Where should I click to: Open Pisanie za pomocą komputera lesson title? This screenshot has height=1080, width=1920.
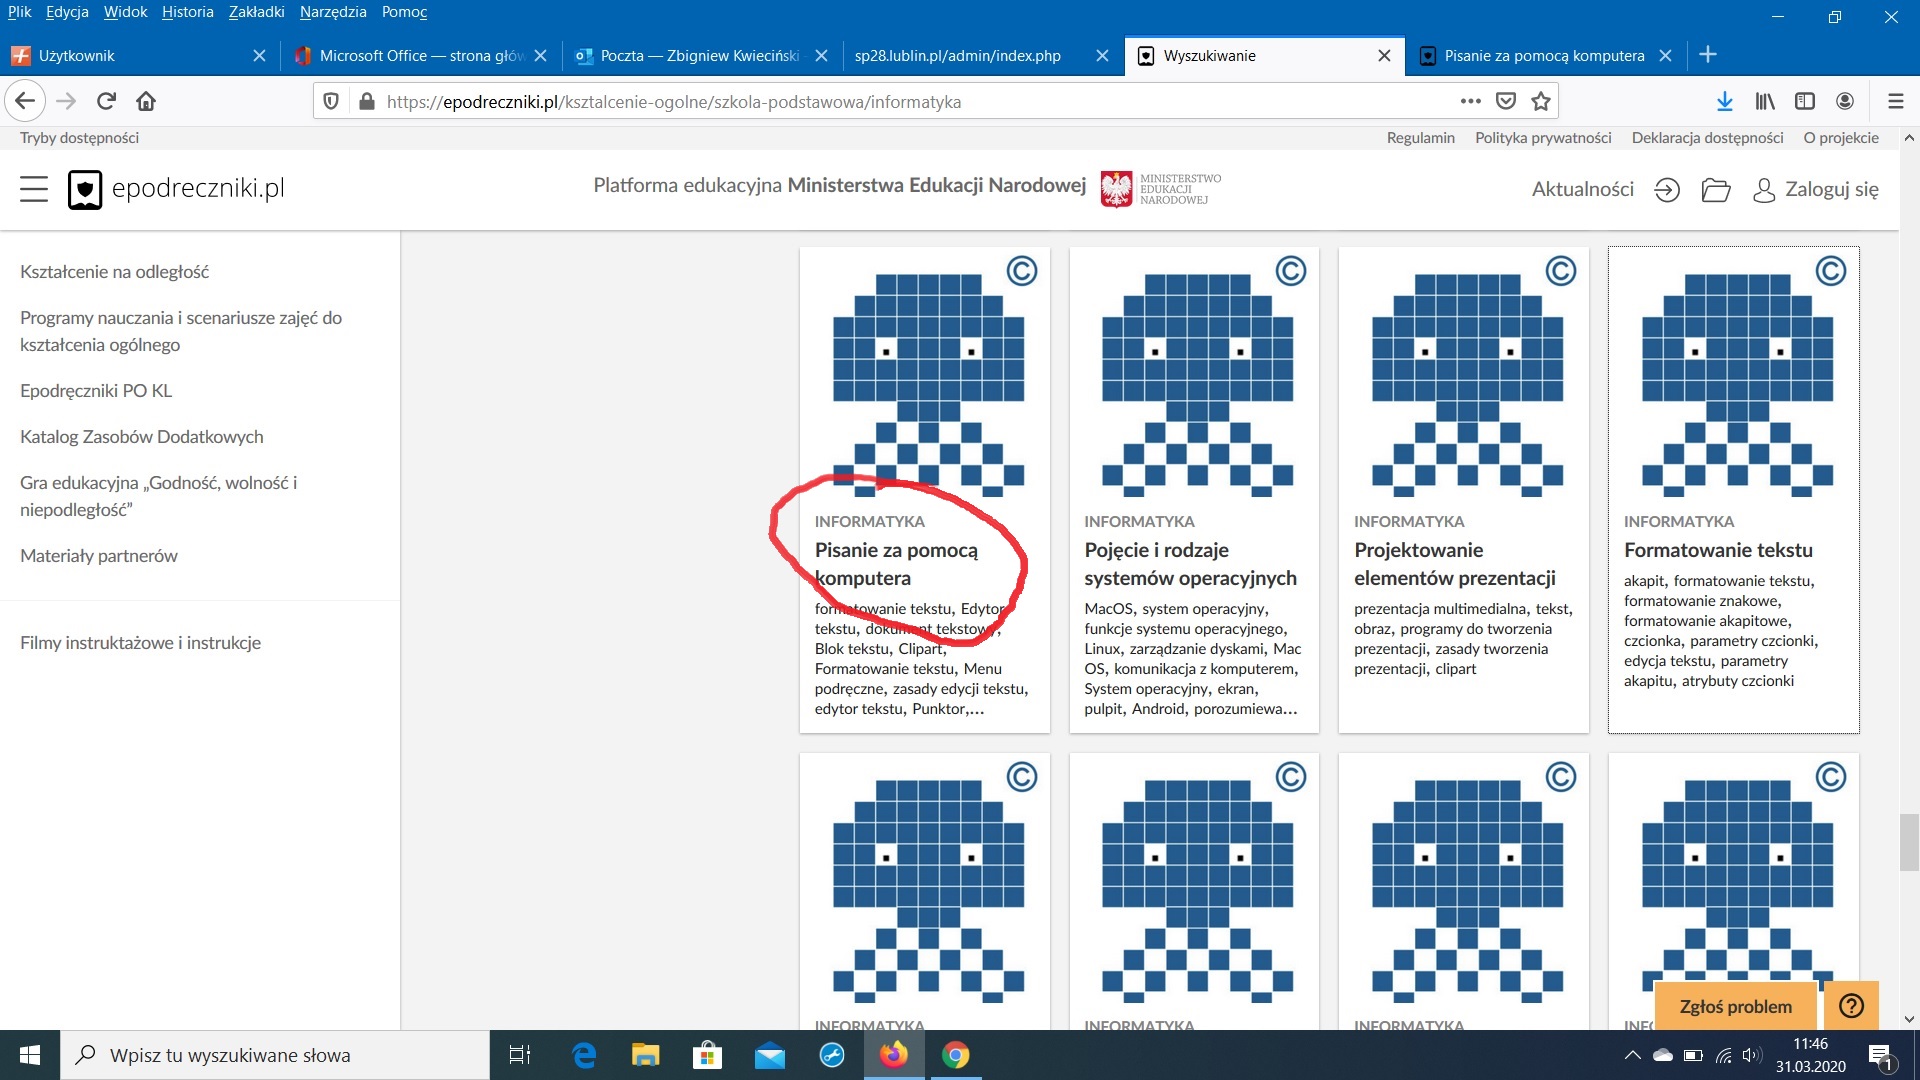(896, 564)
